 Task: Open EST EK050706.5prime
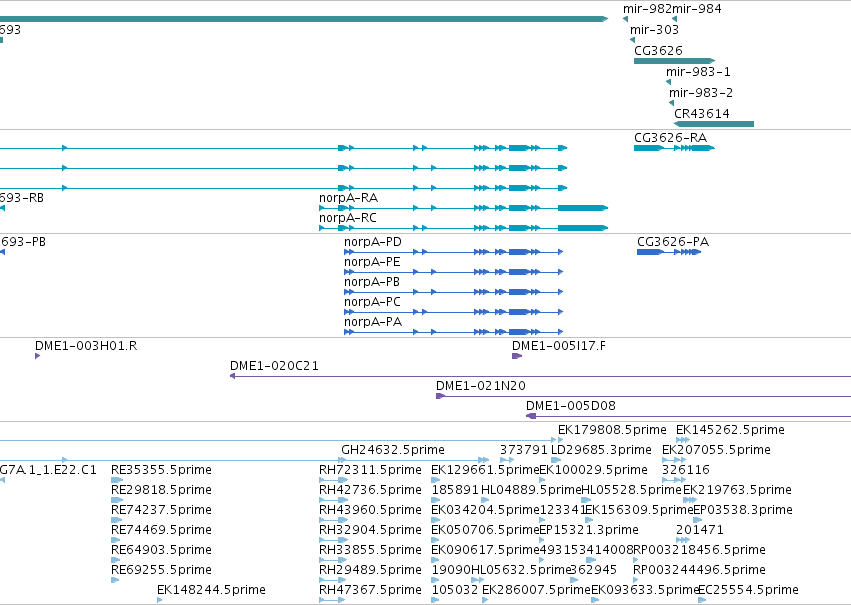pos(485,531)
